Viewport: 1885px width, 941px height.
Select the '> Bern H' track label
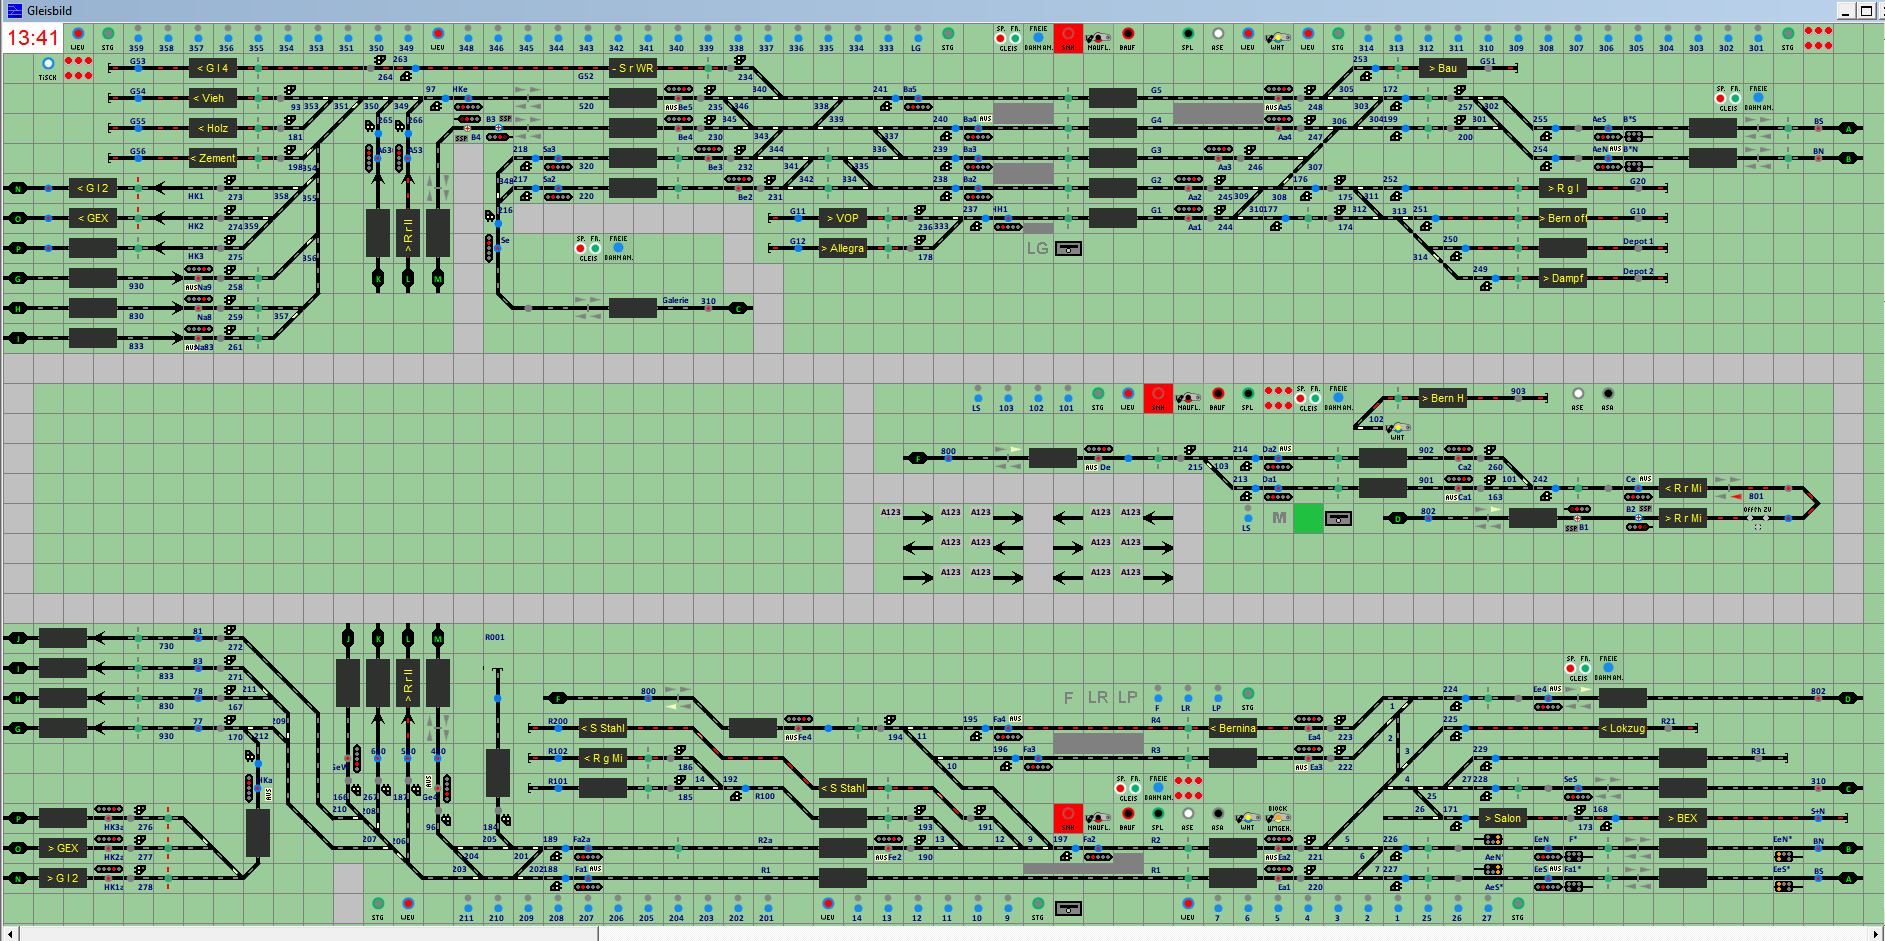click(x=1443, y=398)
